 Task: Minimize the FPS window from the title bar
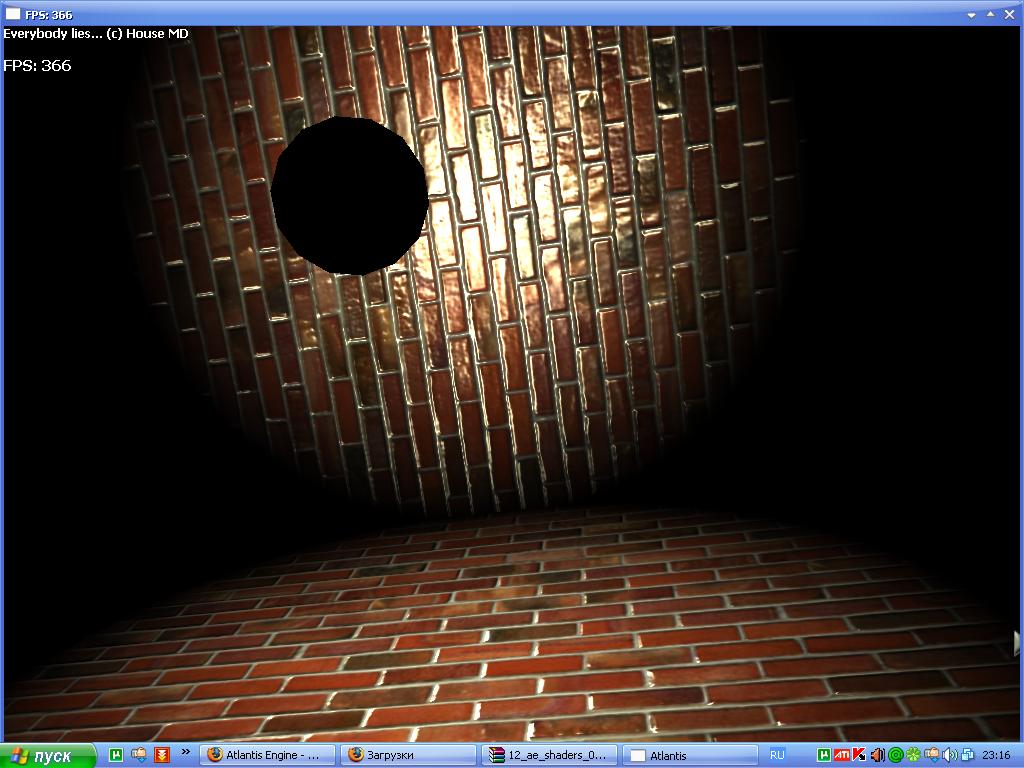tap(969, 15)
